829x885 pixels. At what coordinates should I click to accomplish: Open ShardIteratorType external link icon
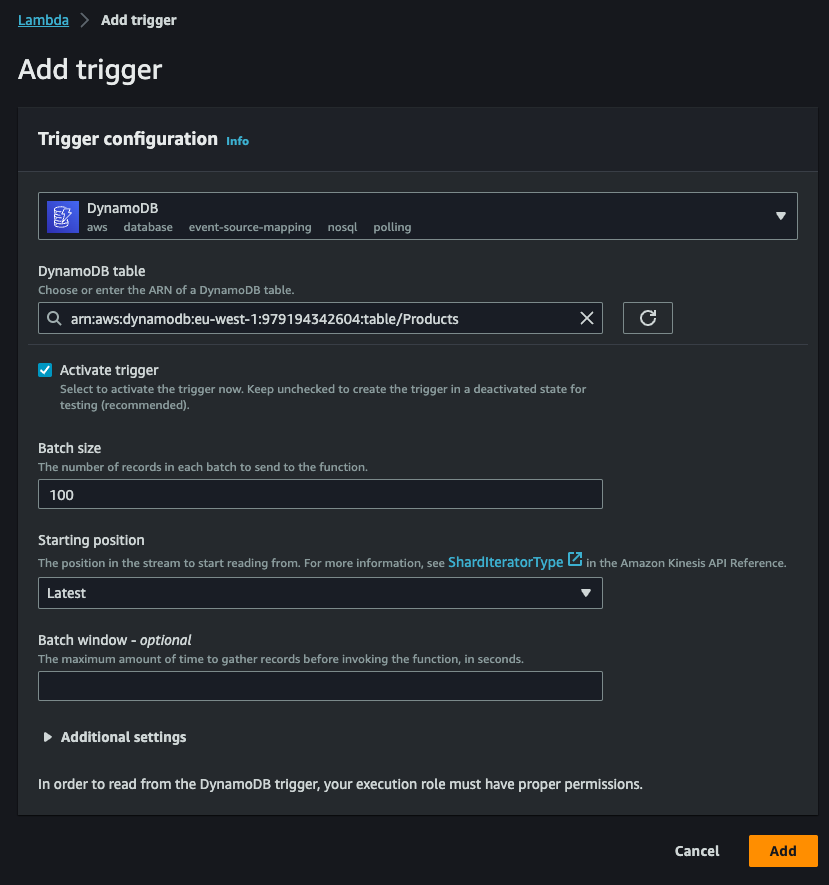[574, 559]
